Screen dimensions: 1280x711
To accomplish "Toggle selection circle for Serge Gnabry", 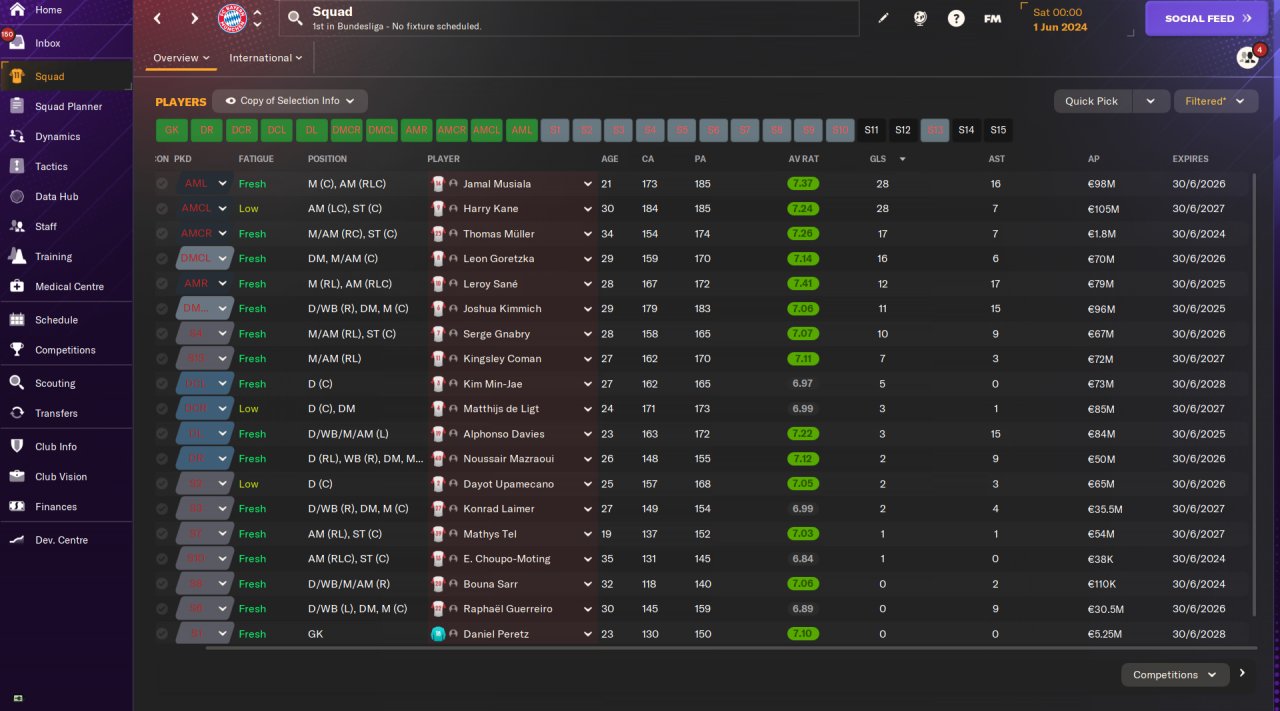I will coord(162,334).
